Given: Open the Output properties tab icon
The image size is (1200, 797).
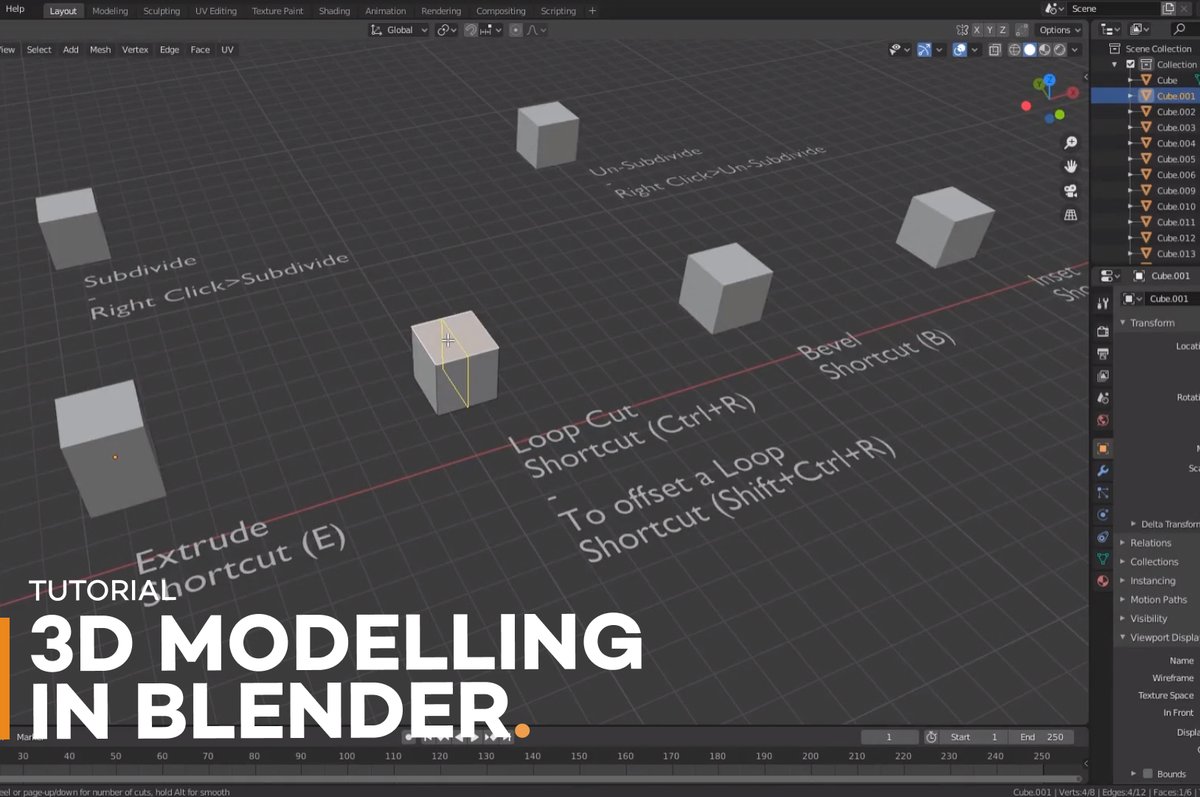Looking at the screenshot, I should tap(1103, 354).
